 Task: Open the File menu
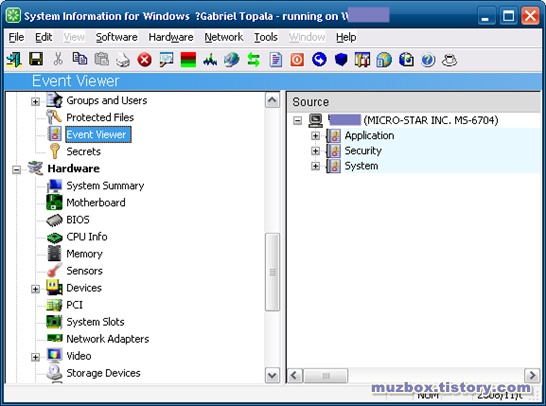tap(16, 37)
